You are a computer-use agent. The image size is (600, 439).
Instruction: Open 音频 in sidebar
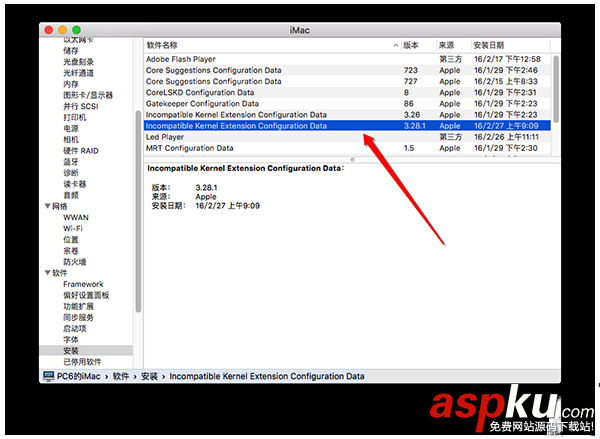[71, 195]
